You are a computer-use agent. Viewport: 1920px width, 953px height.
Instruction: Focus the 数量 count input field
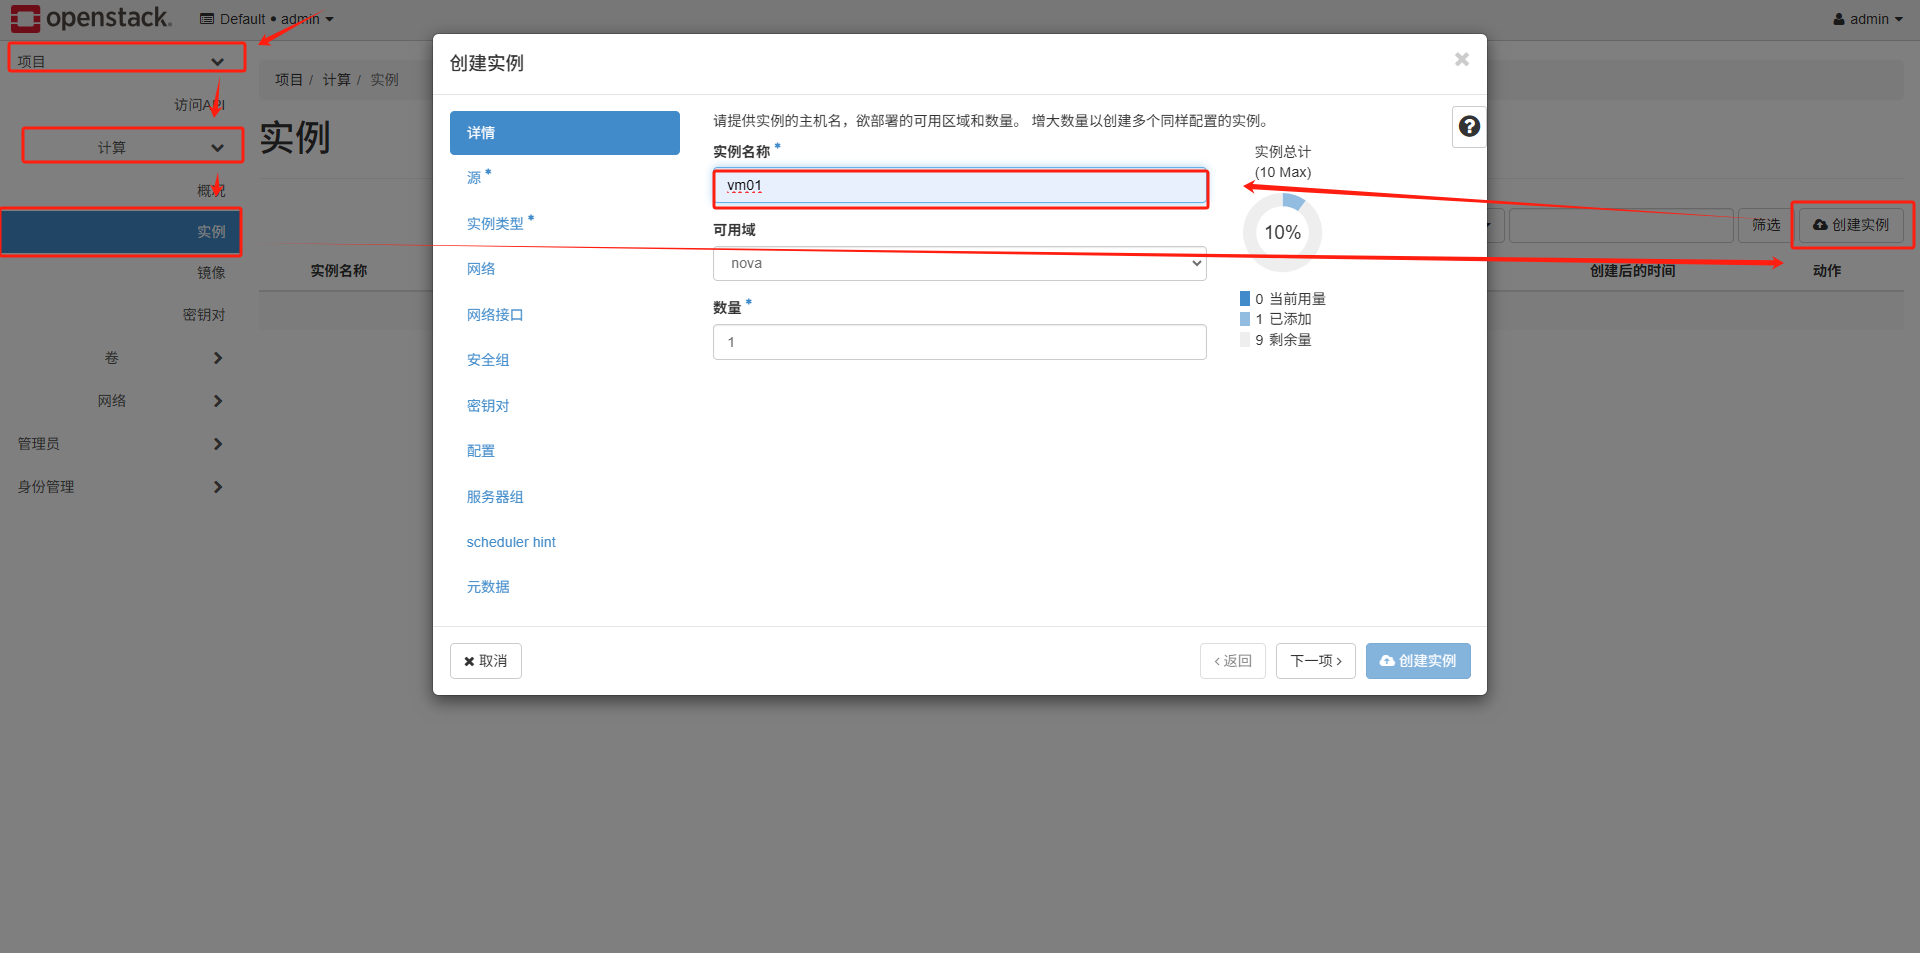[960, 342]
